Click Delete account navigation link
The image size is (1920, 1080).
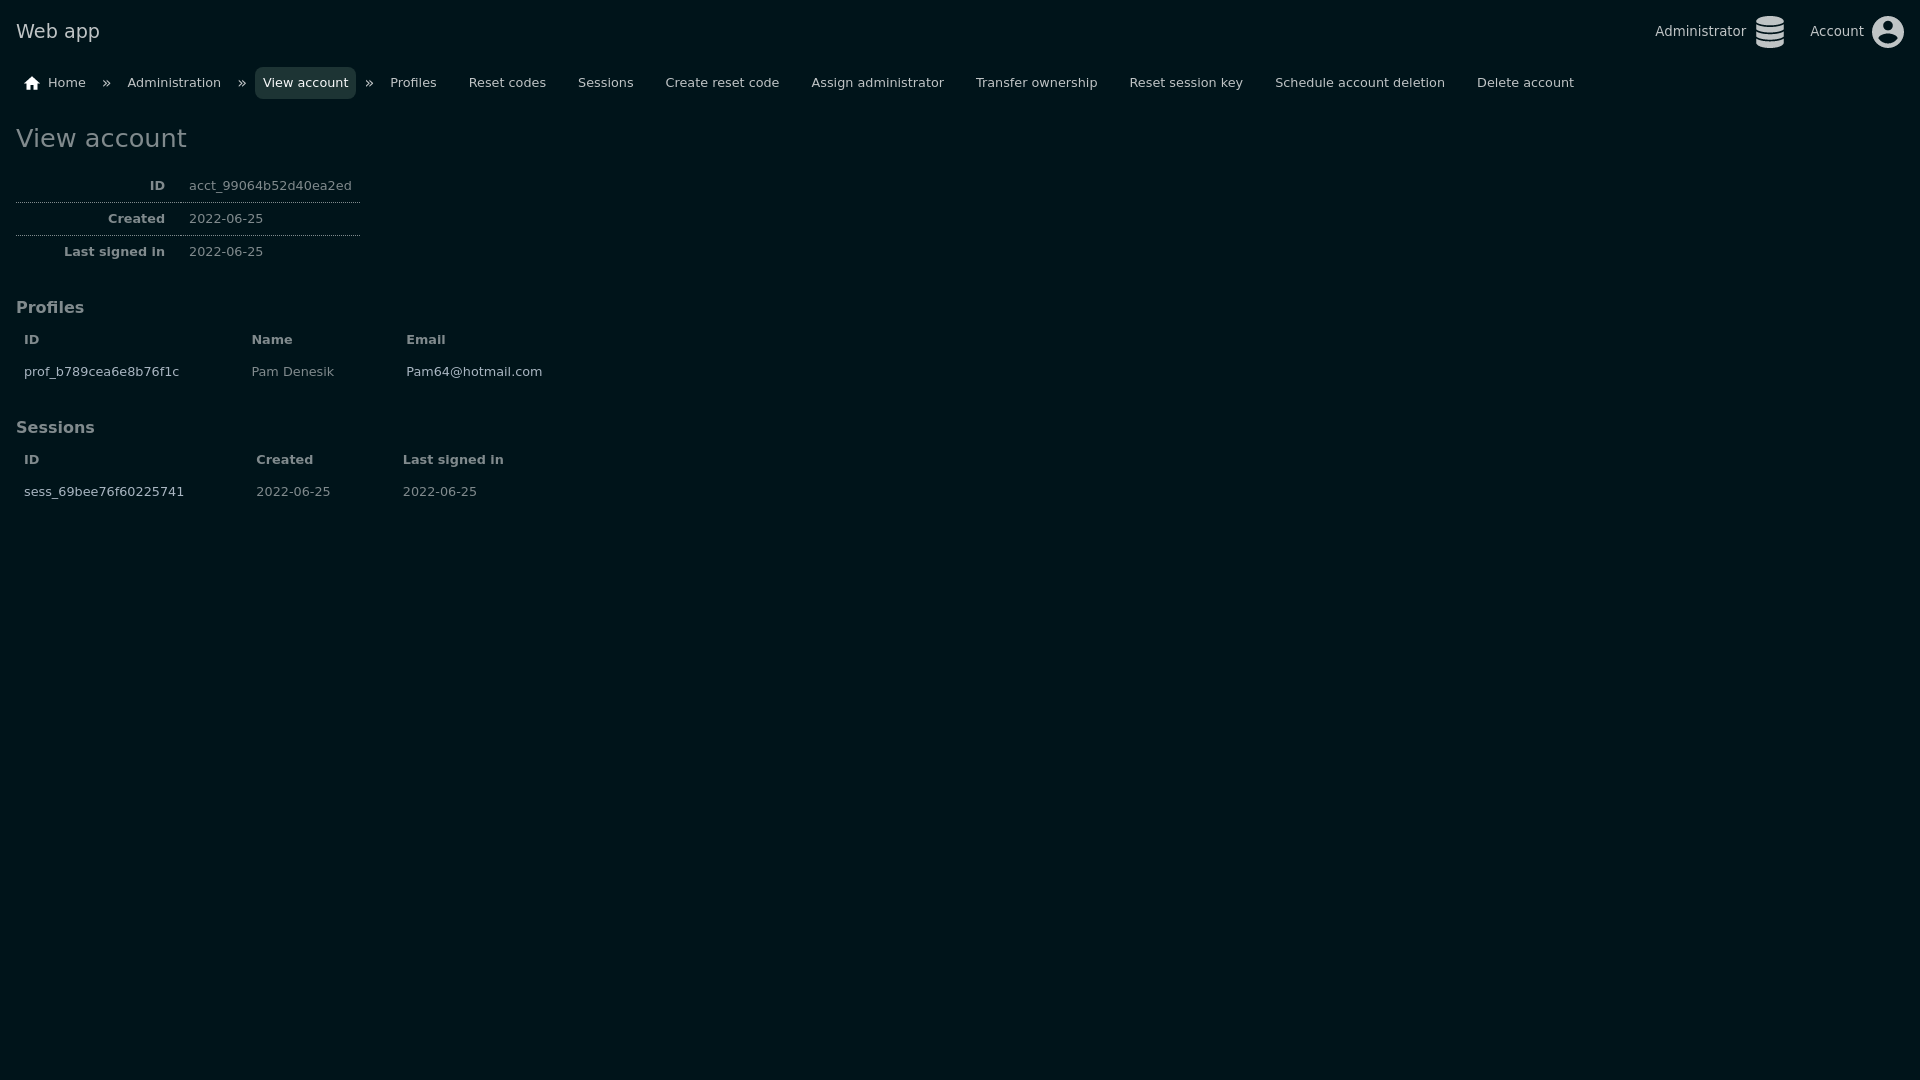point(1524,83)
